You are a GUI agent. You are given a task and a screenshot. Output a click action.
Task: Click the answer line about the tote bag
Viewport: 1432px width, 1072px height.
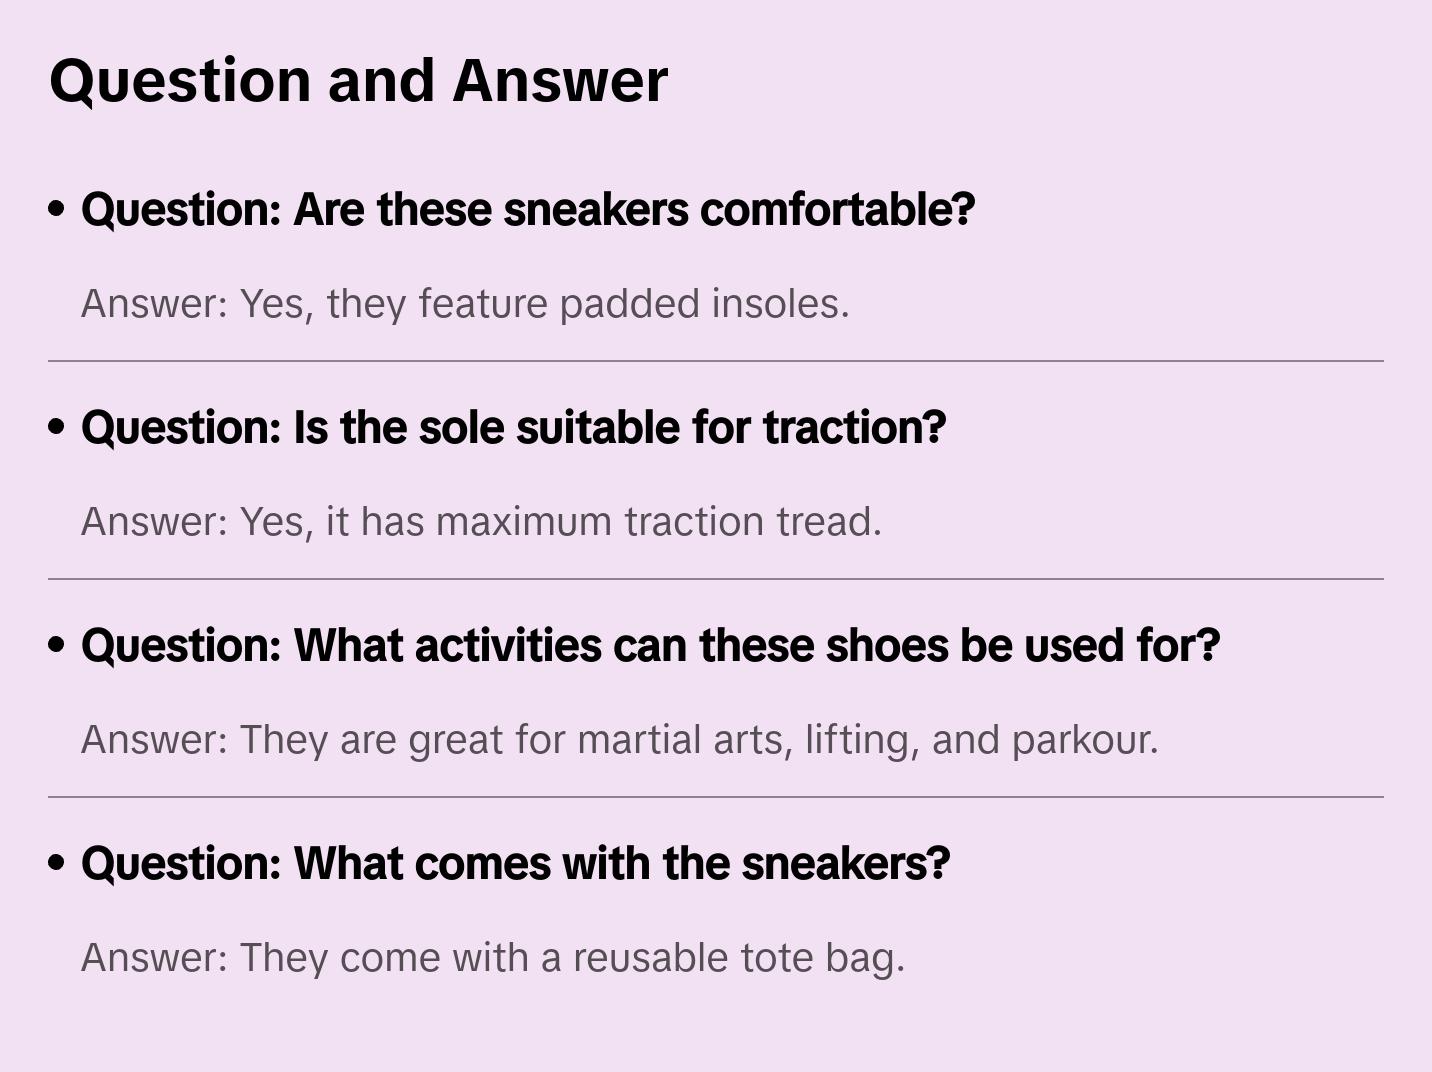click(x=492, y=958)
